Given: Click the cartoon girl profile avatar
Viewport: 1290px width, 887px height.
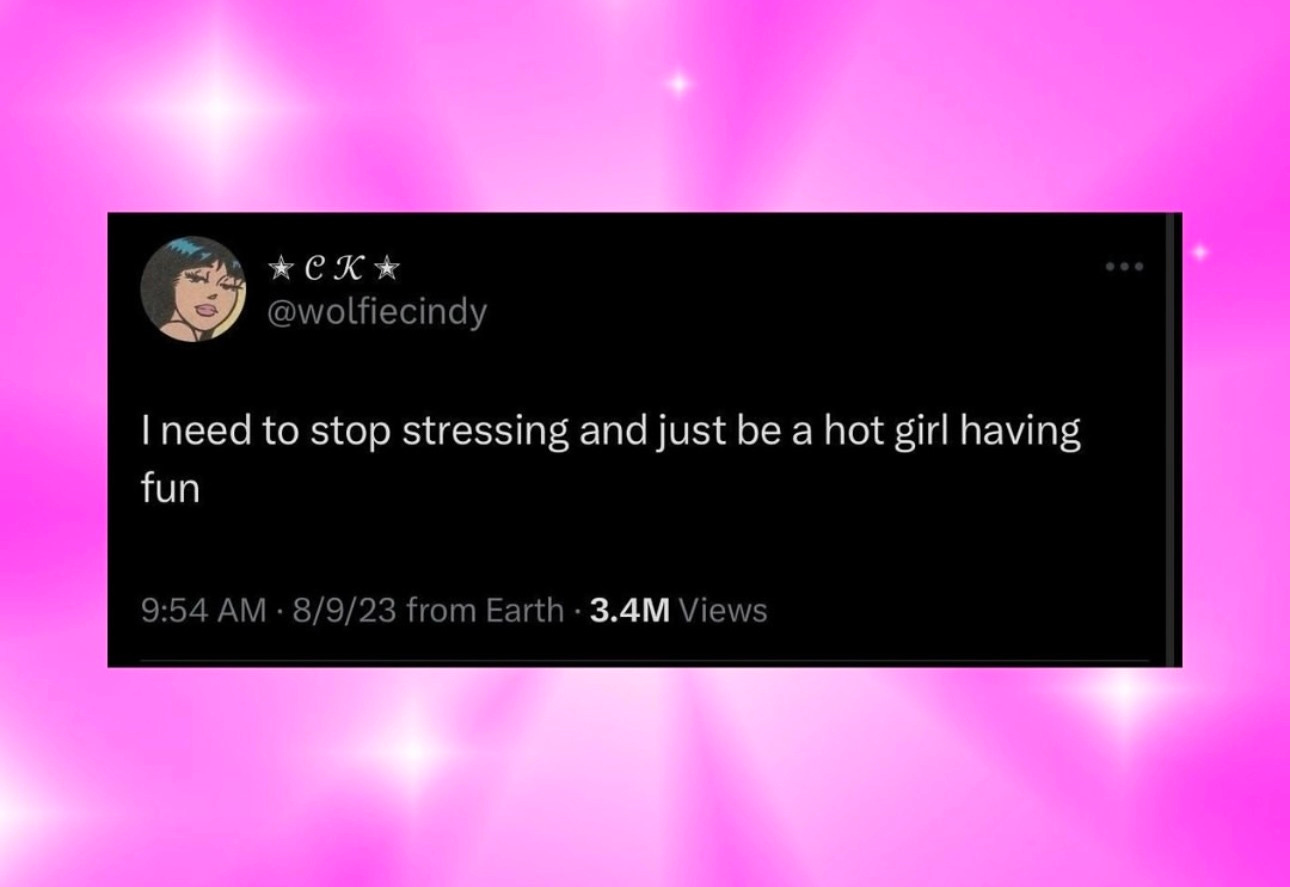Looking at the screenshot, I should 194,290.
